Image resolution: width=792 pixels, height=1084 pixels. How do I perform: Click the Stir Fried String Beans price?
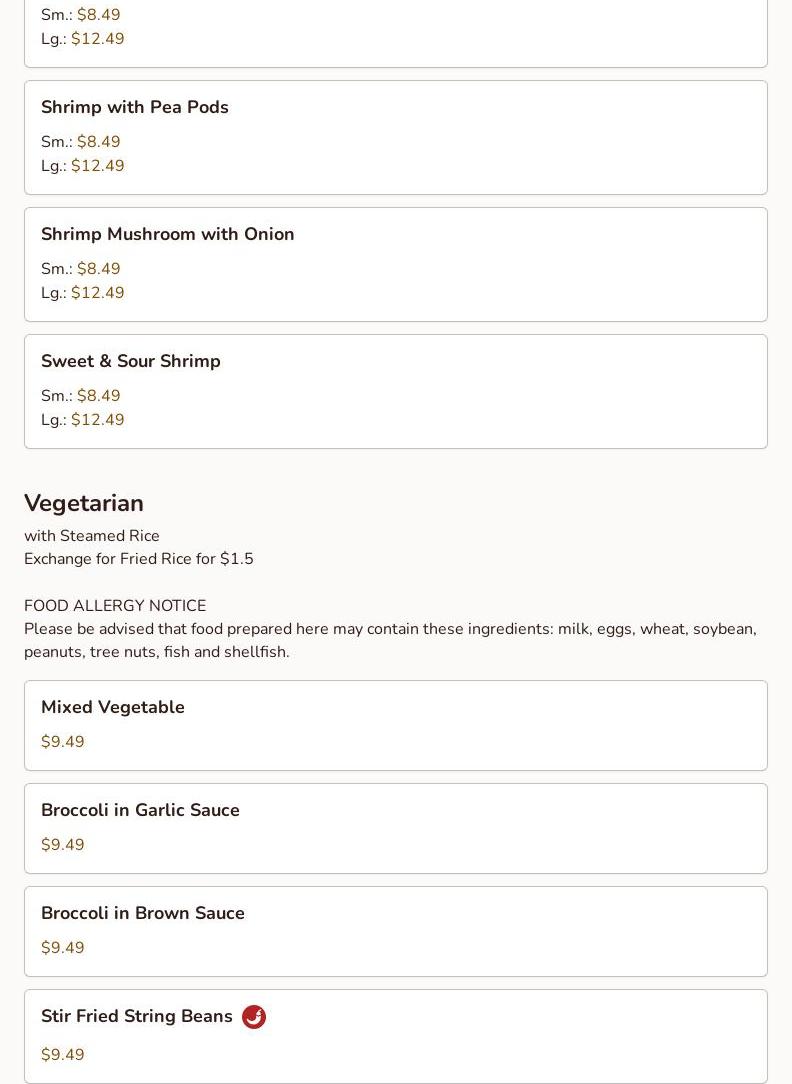pos(63,1055)
